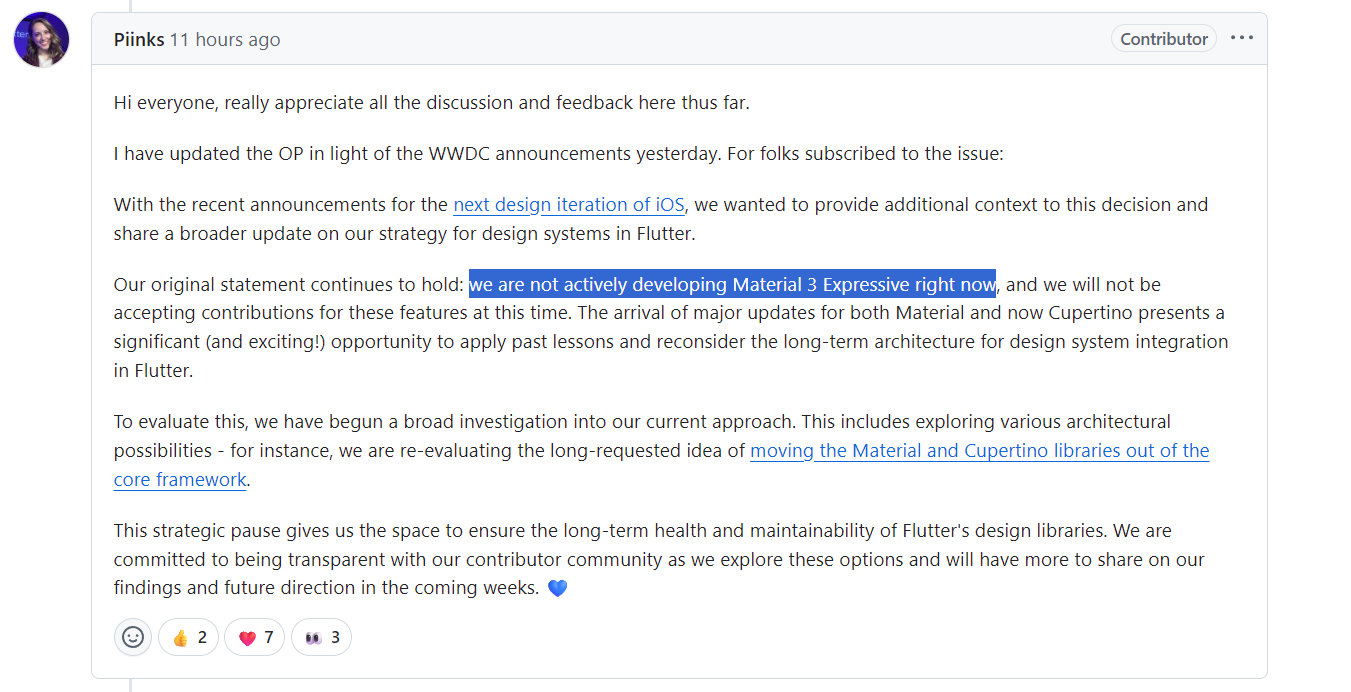
Task: Click the comment header bar next to timestamp
Action: (690, 39)
